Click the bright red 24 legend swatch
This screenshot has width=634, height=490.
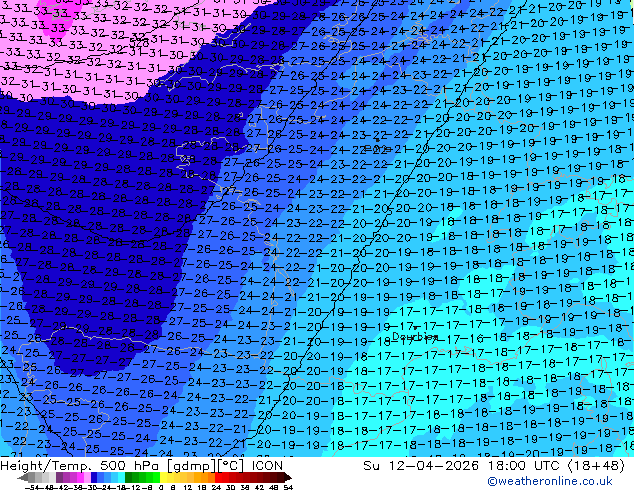218,477
